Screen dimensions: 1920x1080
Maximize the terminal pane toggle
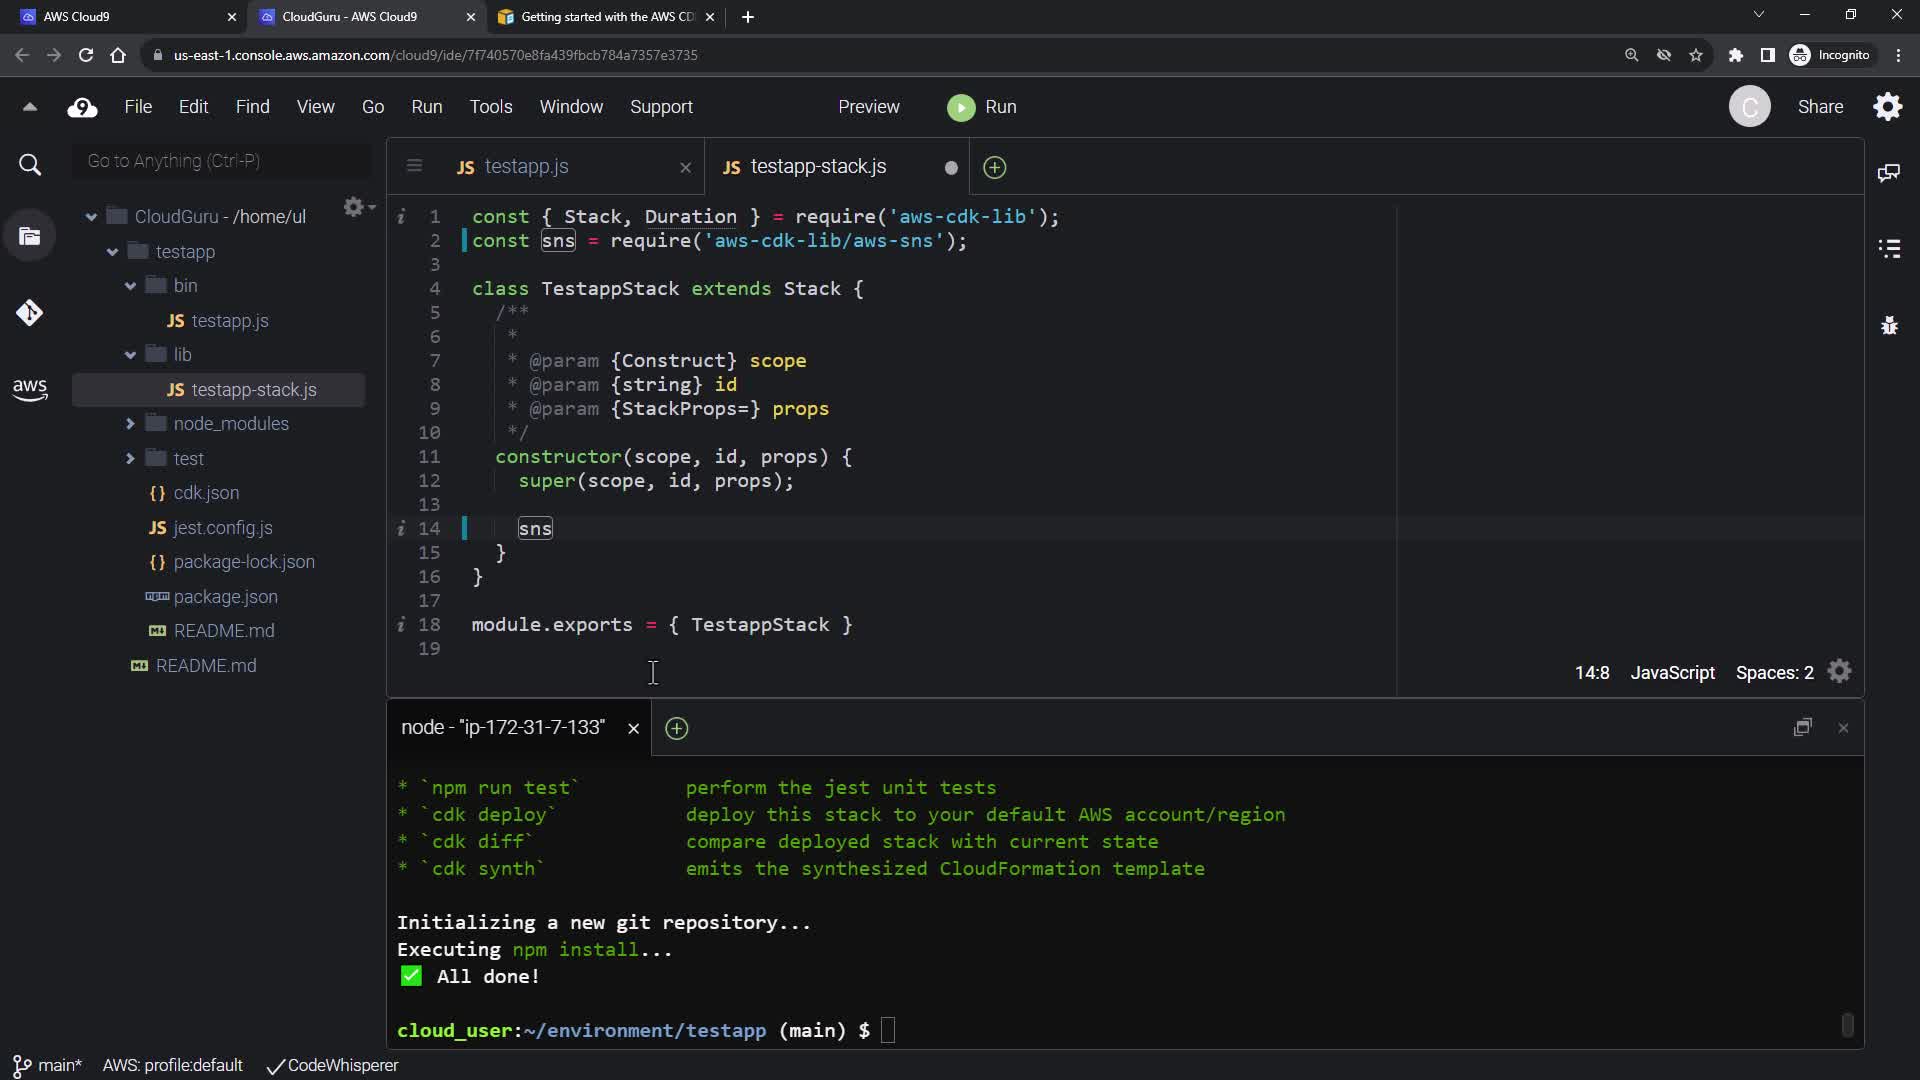click(x=1802, y=728)
